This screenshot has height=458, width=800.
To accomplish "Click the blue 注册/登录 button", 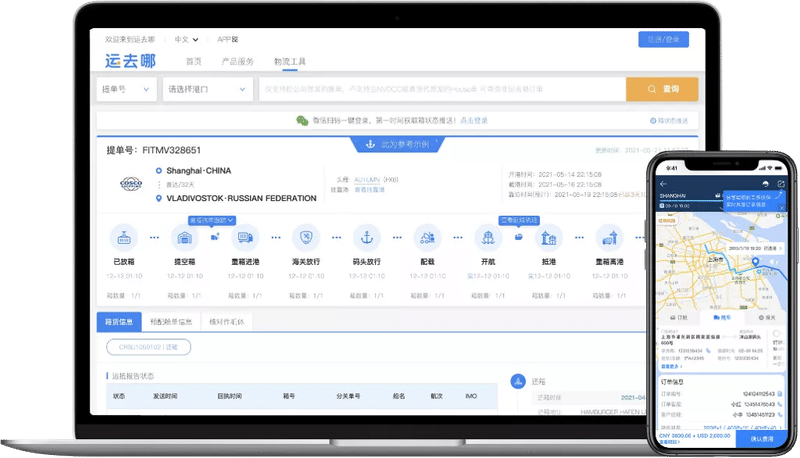I will [x=663, y=39].
